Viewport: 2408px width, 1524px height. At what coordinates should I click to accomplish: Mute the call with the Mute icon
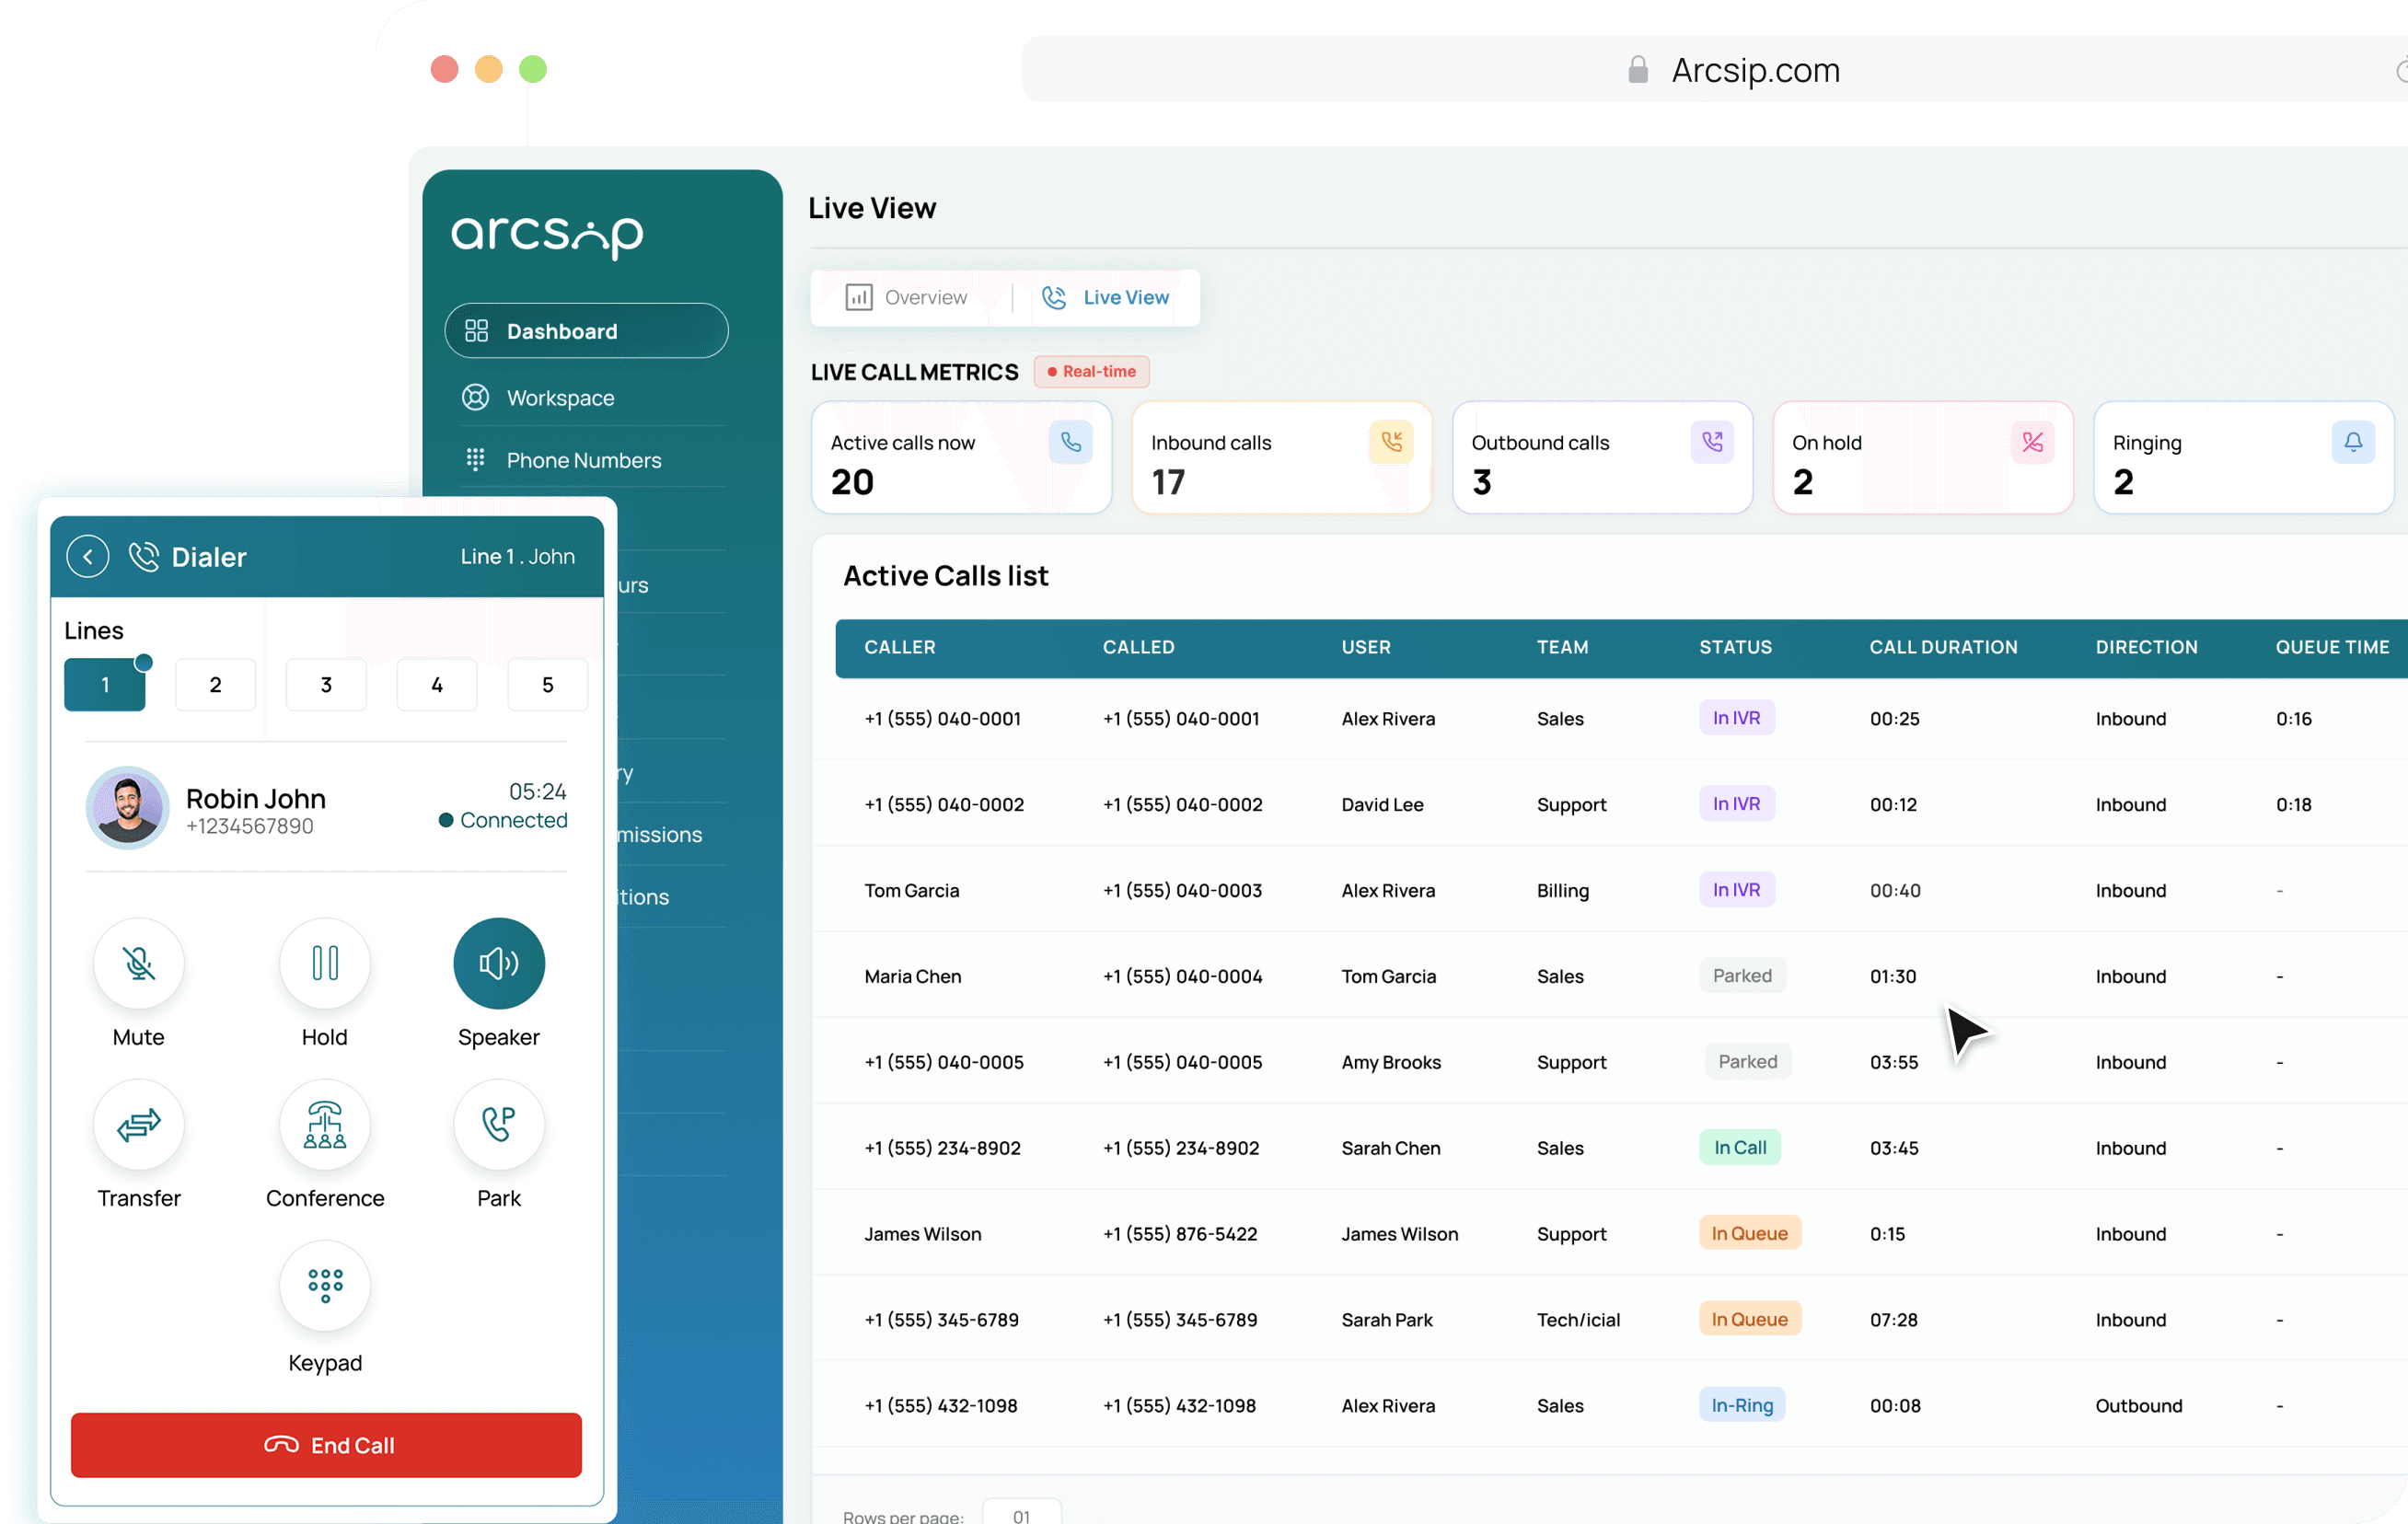(139, 963)
